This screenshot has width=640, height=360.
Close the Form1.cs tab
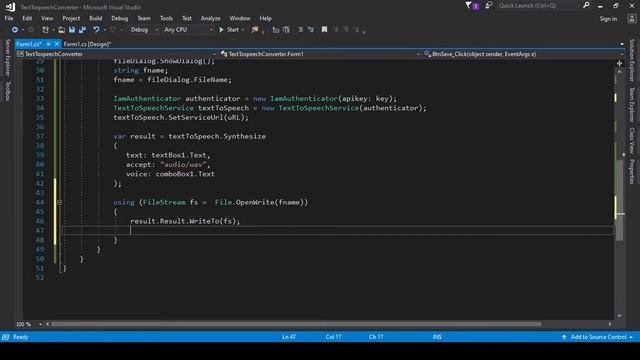click(x=57, y=44)
